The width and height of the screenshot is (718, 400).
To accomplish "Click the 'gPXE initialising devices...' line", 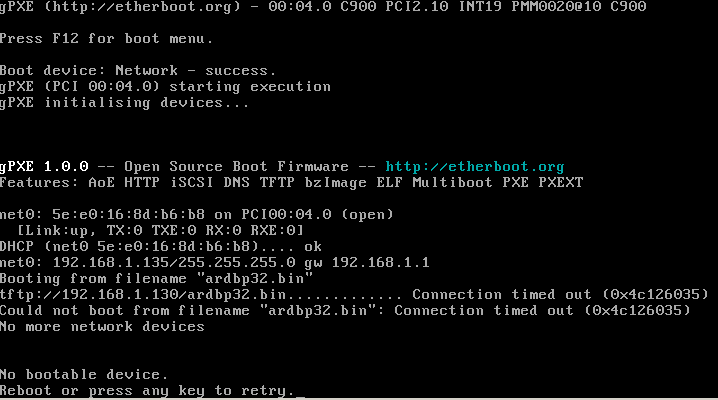I will point(124,103).
